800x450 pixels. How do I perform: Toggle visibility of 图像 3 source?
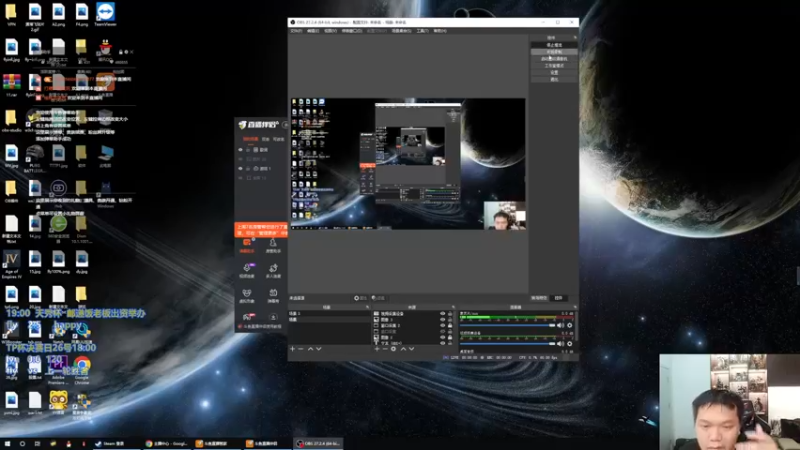(x=442, y=319)
